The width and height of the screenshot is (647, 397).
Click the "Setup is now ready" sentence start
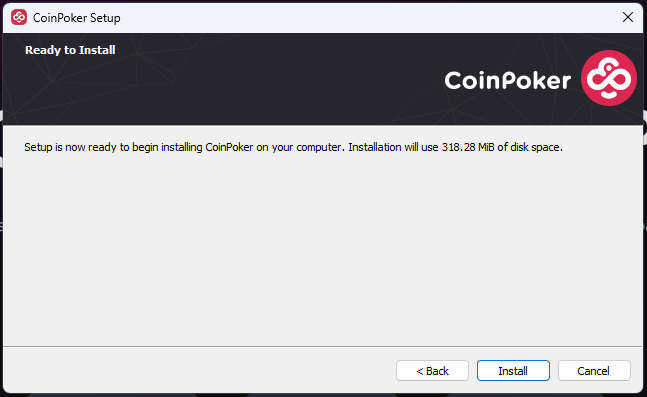[x=72, y=147]
